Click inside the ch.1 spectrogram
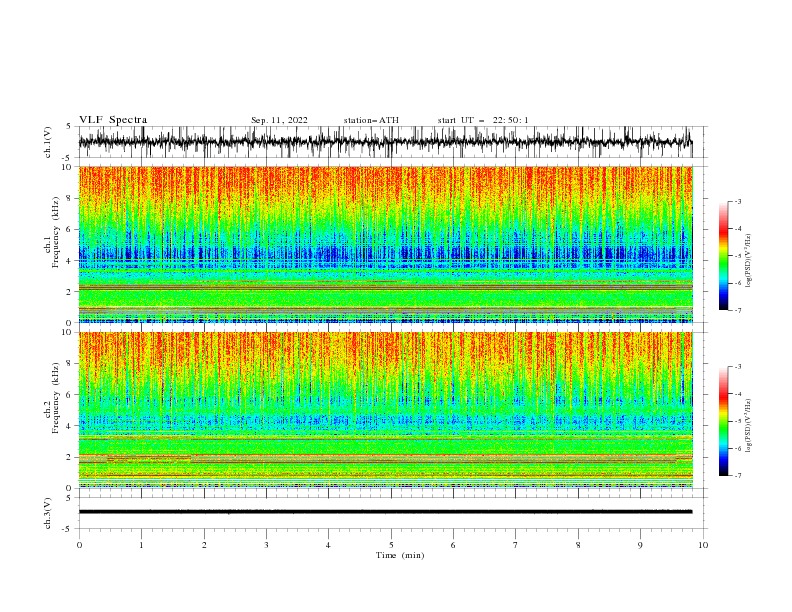 click(x=385, y=244)
